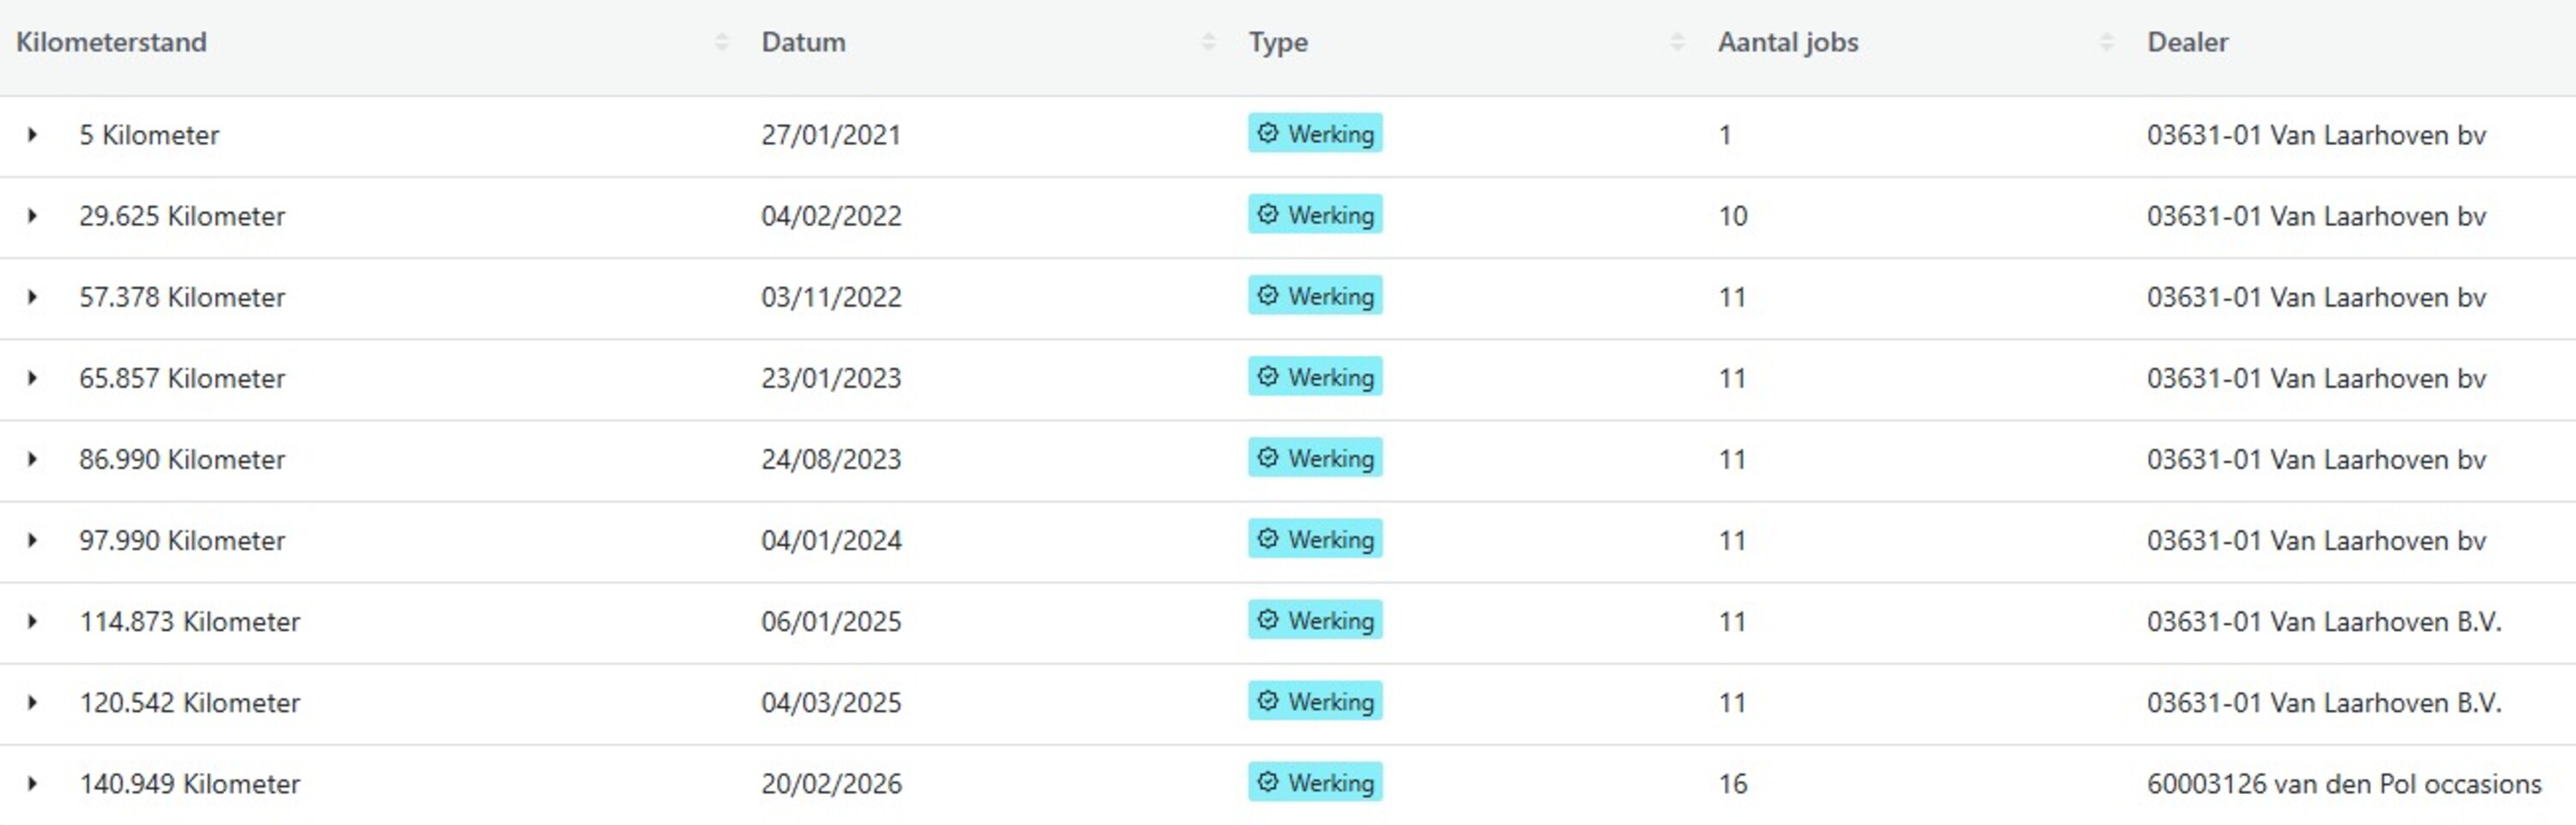Sort table by Aantal jobs column
This screenshot has height=825, width=2576.
point(2106,42)
